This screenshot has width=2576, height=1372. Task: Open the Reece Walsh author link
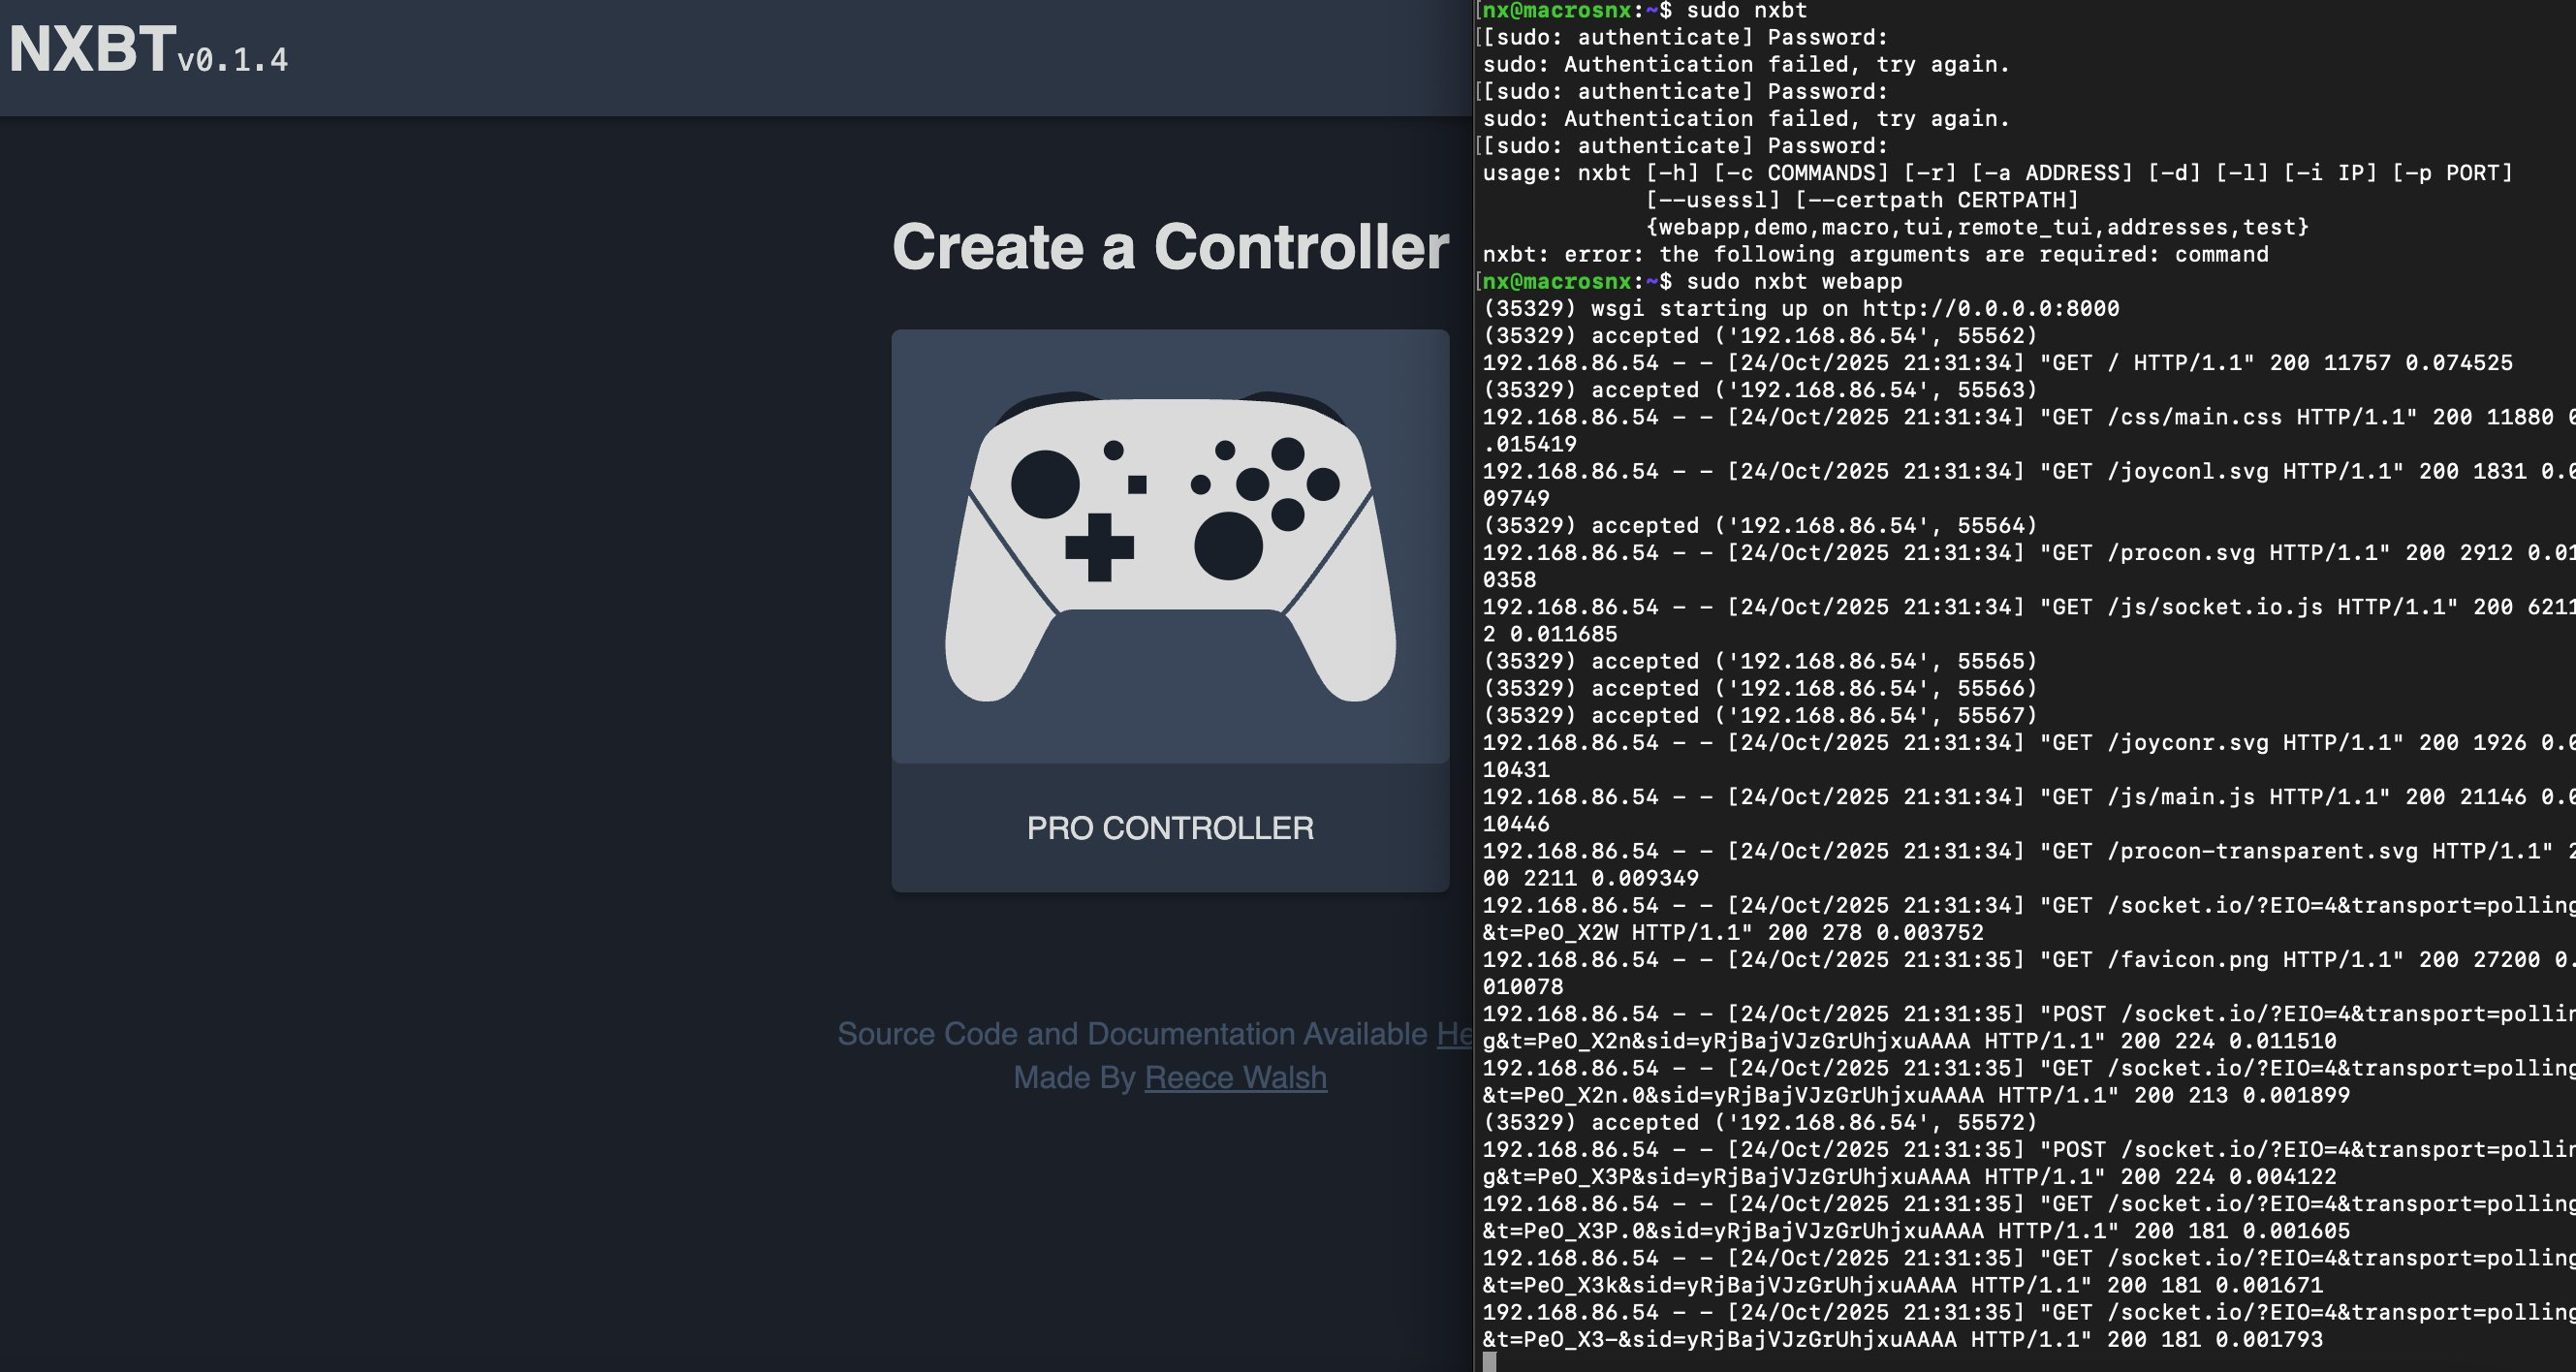coord(1235,1077)
